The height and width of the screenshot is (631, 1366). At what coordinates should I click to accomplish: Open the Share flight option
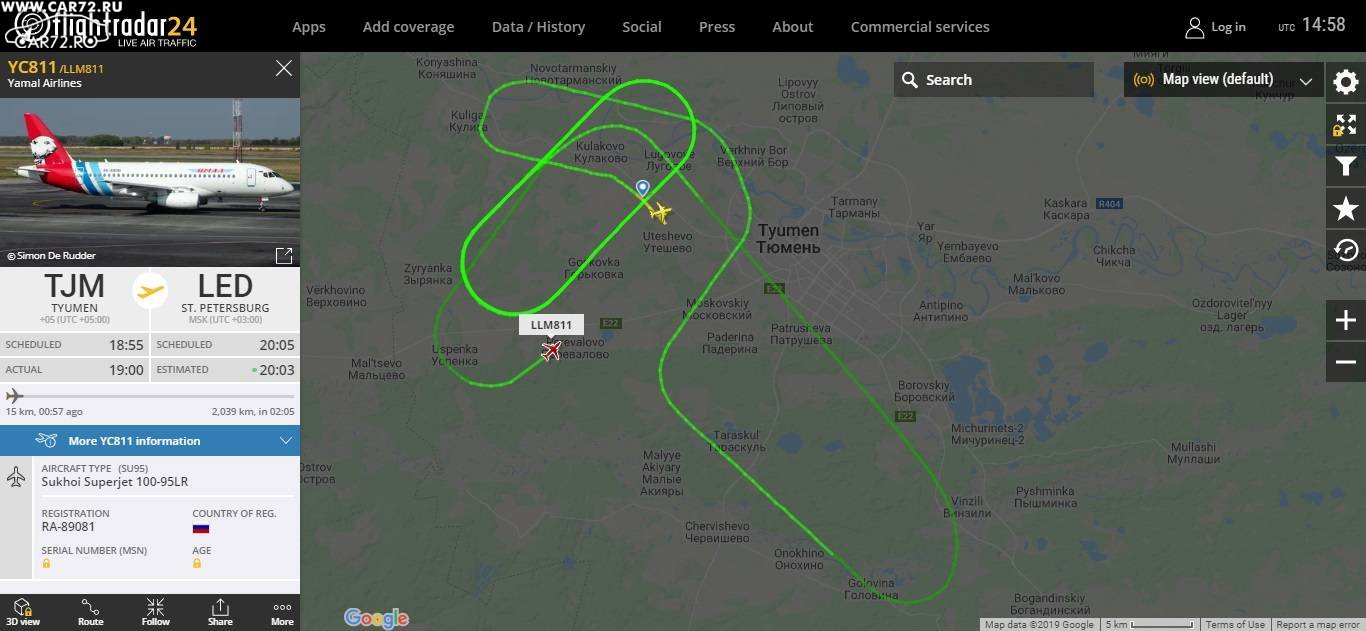pos(220,612)
